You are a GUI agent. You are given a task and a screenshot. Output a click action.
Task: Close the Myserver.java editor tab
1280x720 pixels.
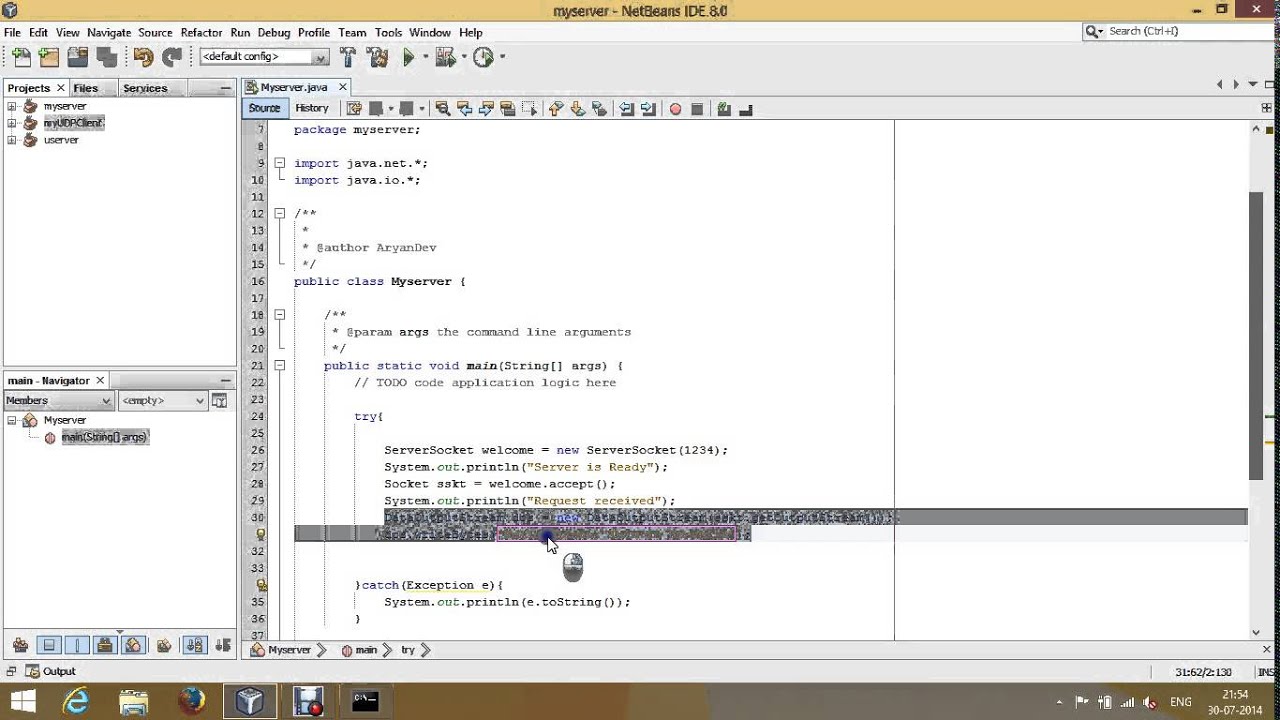[x=343, y=87]
